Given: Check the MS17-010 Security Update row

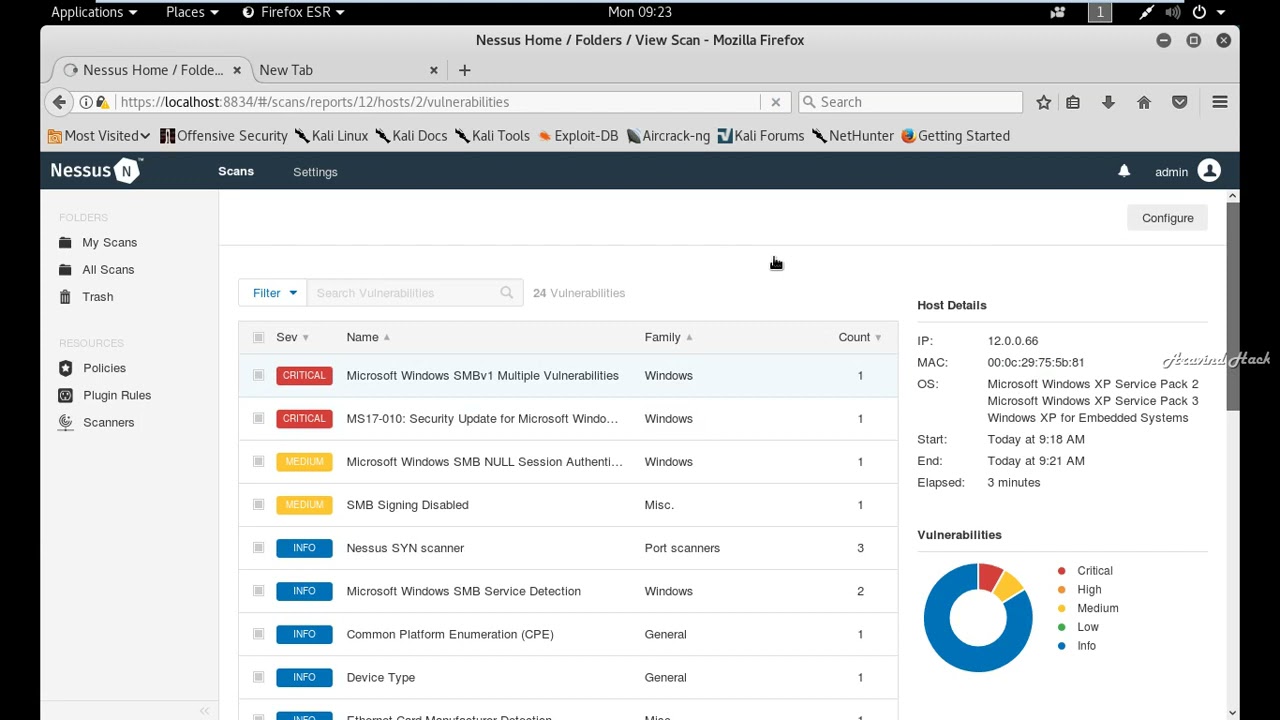Looking at the screenshot, I should (x=258, y=418).
